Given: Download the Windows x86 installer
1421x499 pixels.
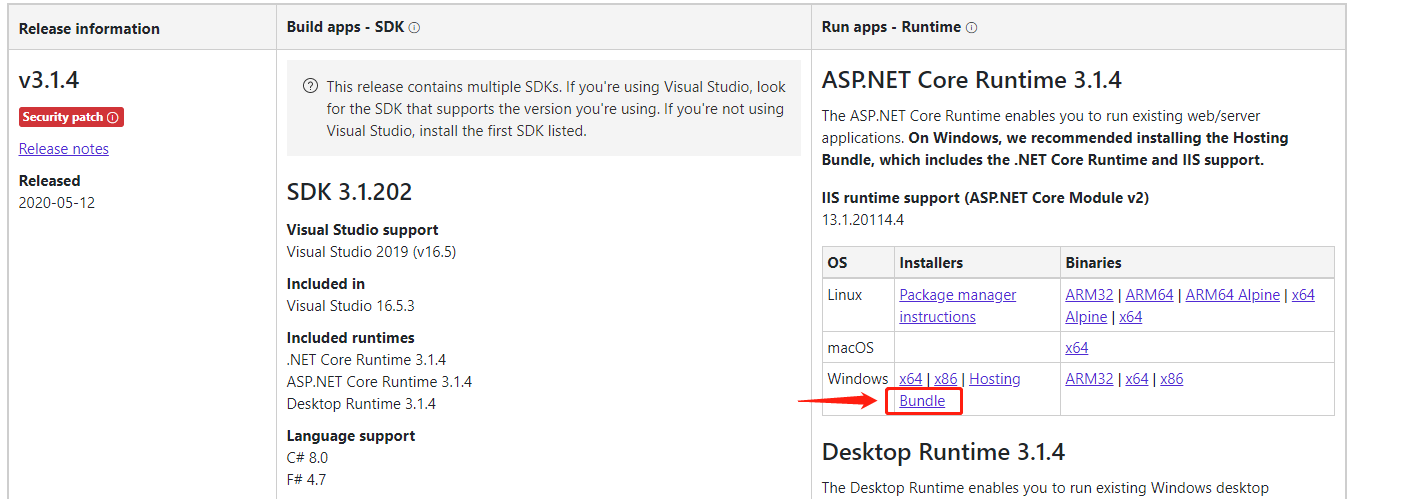Looking at the screenshot, I should [945, 379].
